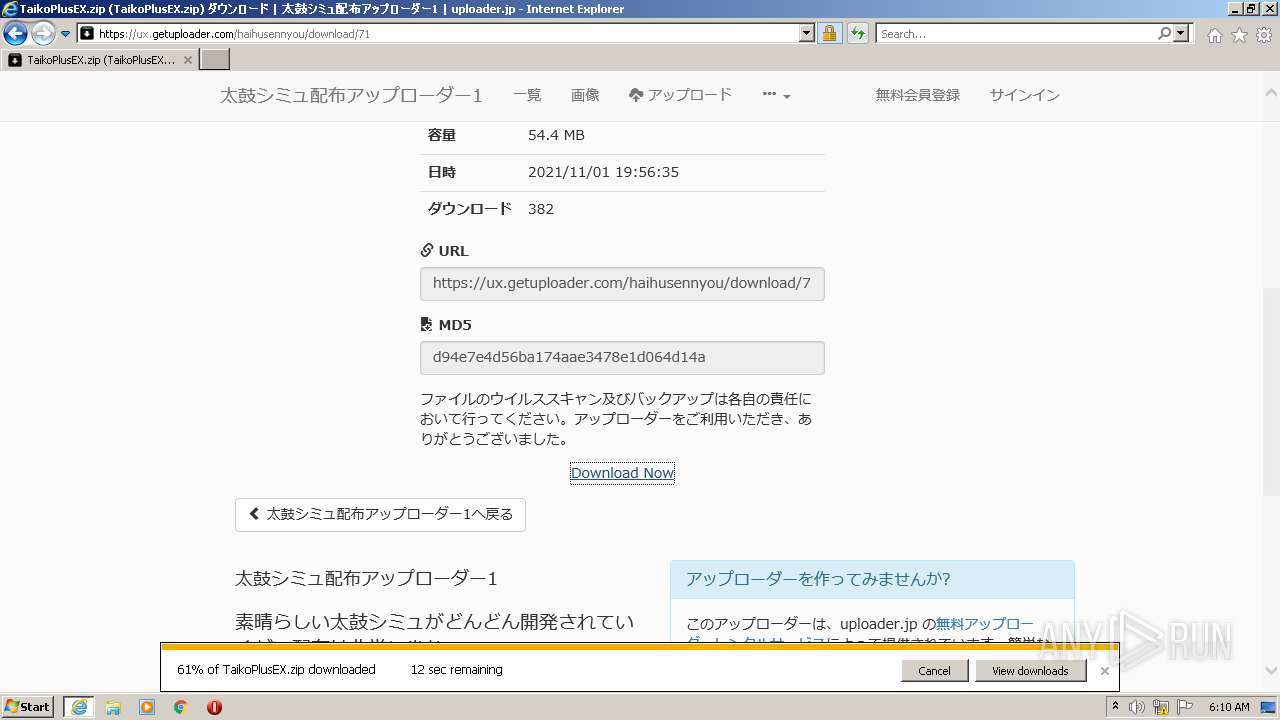Click the browser Forward arrow button
This screenshot has width=1280, height=720.
(x=43, y=34)
